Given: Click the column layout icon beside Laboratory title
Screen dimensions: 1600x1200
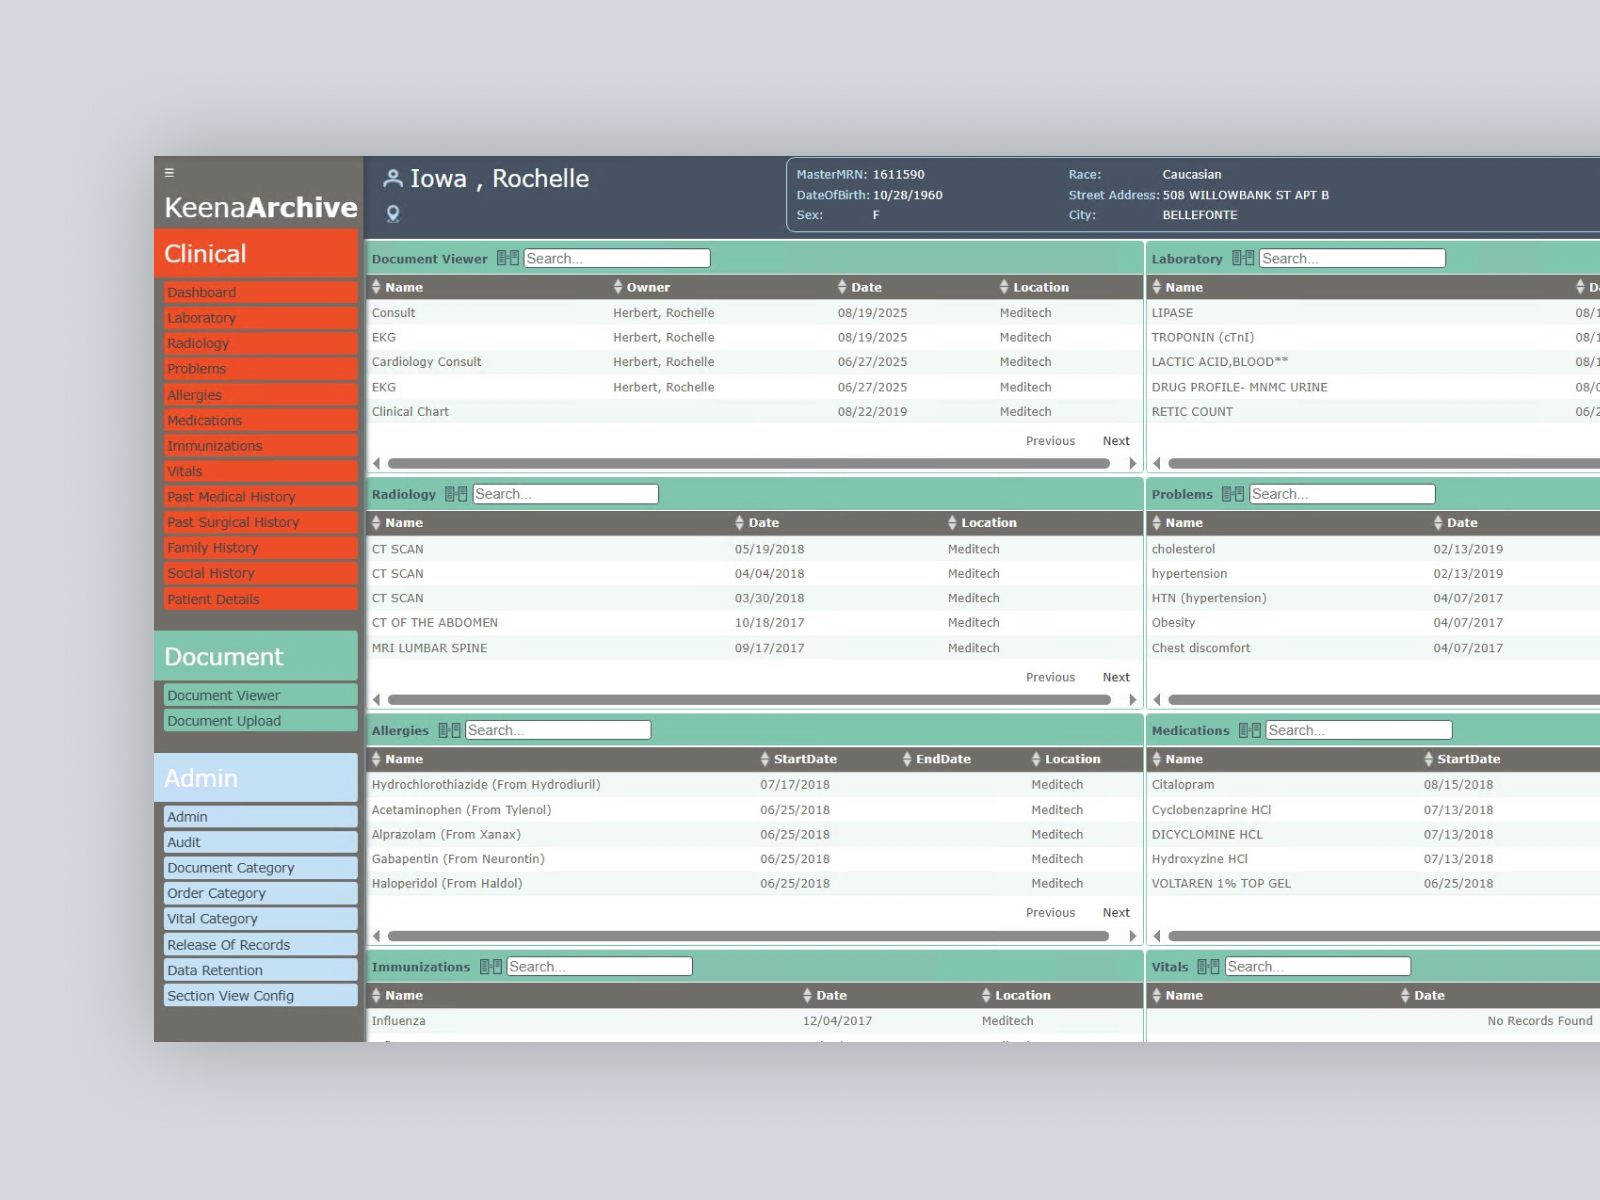Looking at the screenshot, I should 1243,258.
